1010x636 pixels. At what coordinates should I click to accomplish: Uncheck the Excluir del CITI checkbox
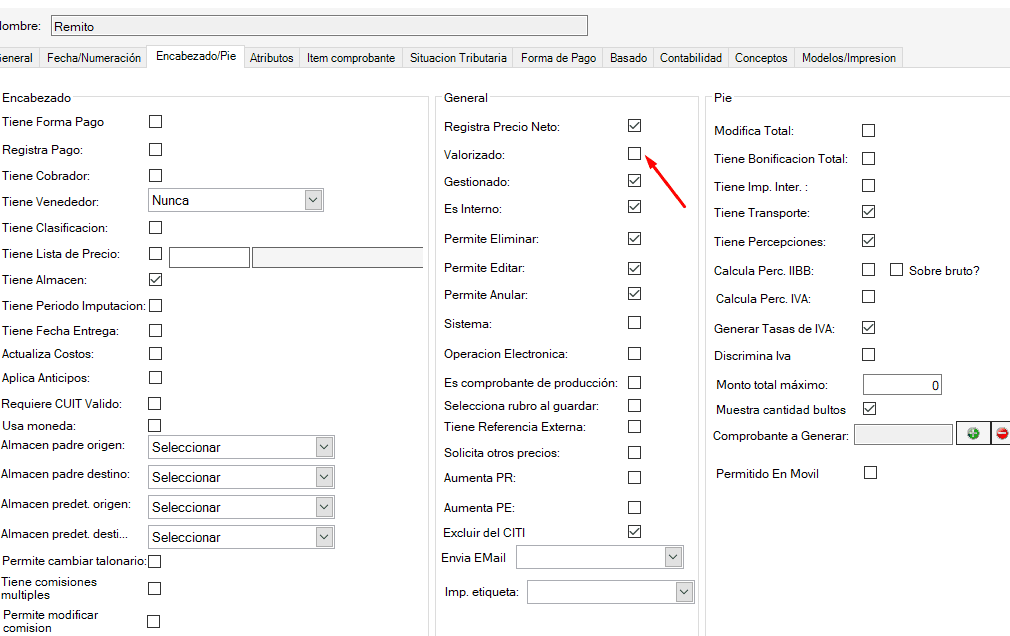click(x=634, y=531)
